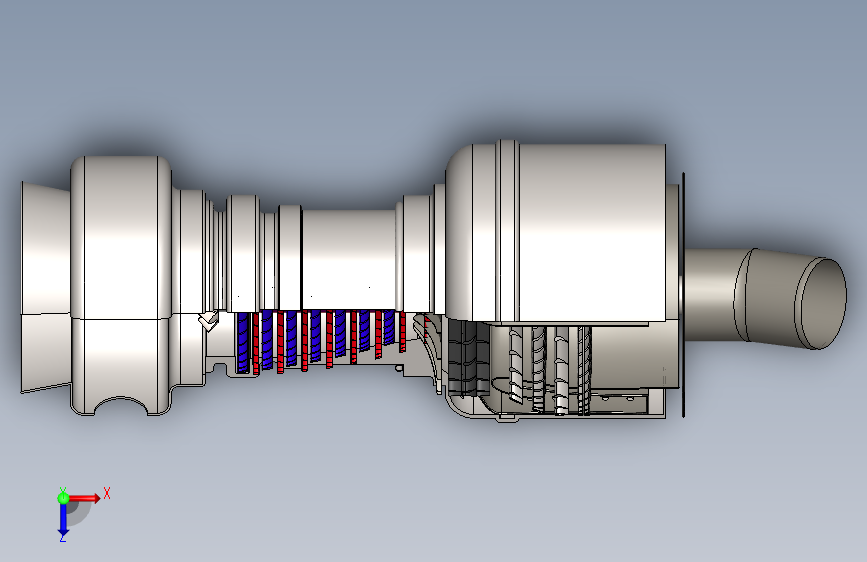Select the wide left housing with bottom cutout

[121, 285]
